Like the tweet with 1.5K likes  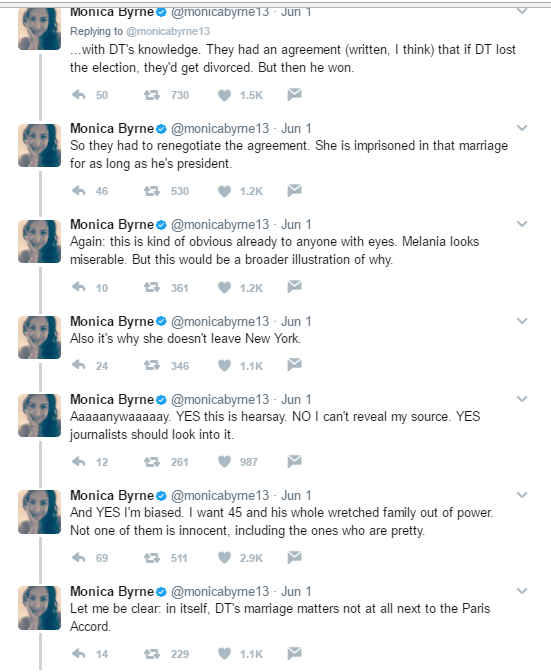click(x=225, y=95)
